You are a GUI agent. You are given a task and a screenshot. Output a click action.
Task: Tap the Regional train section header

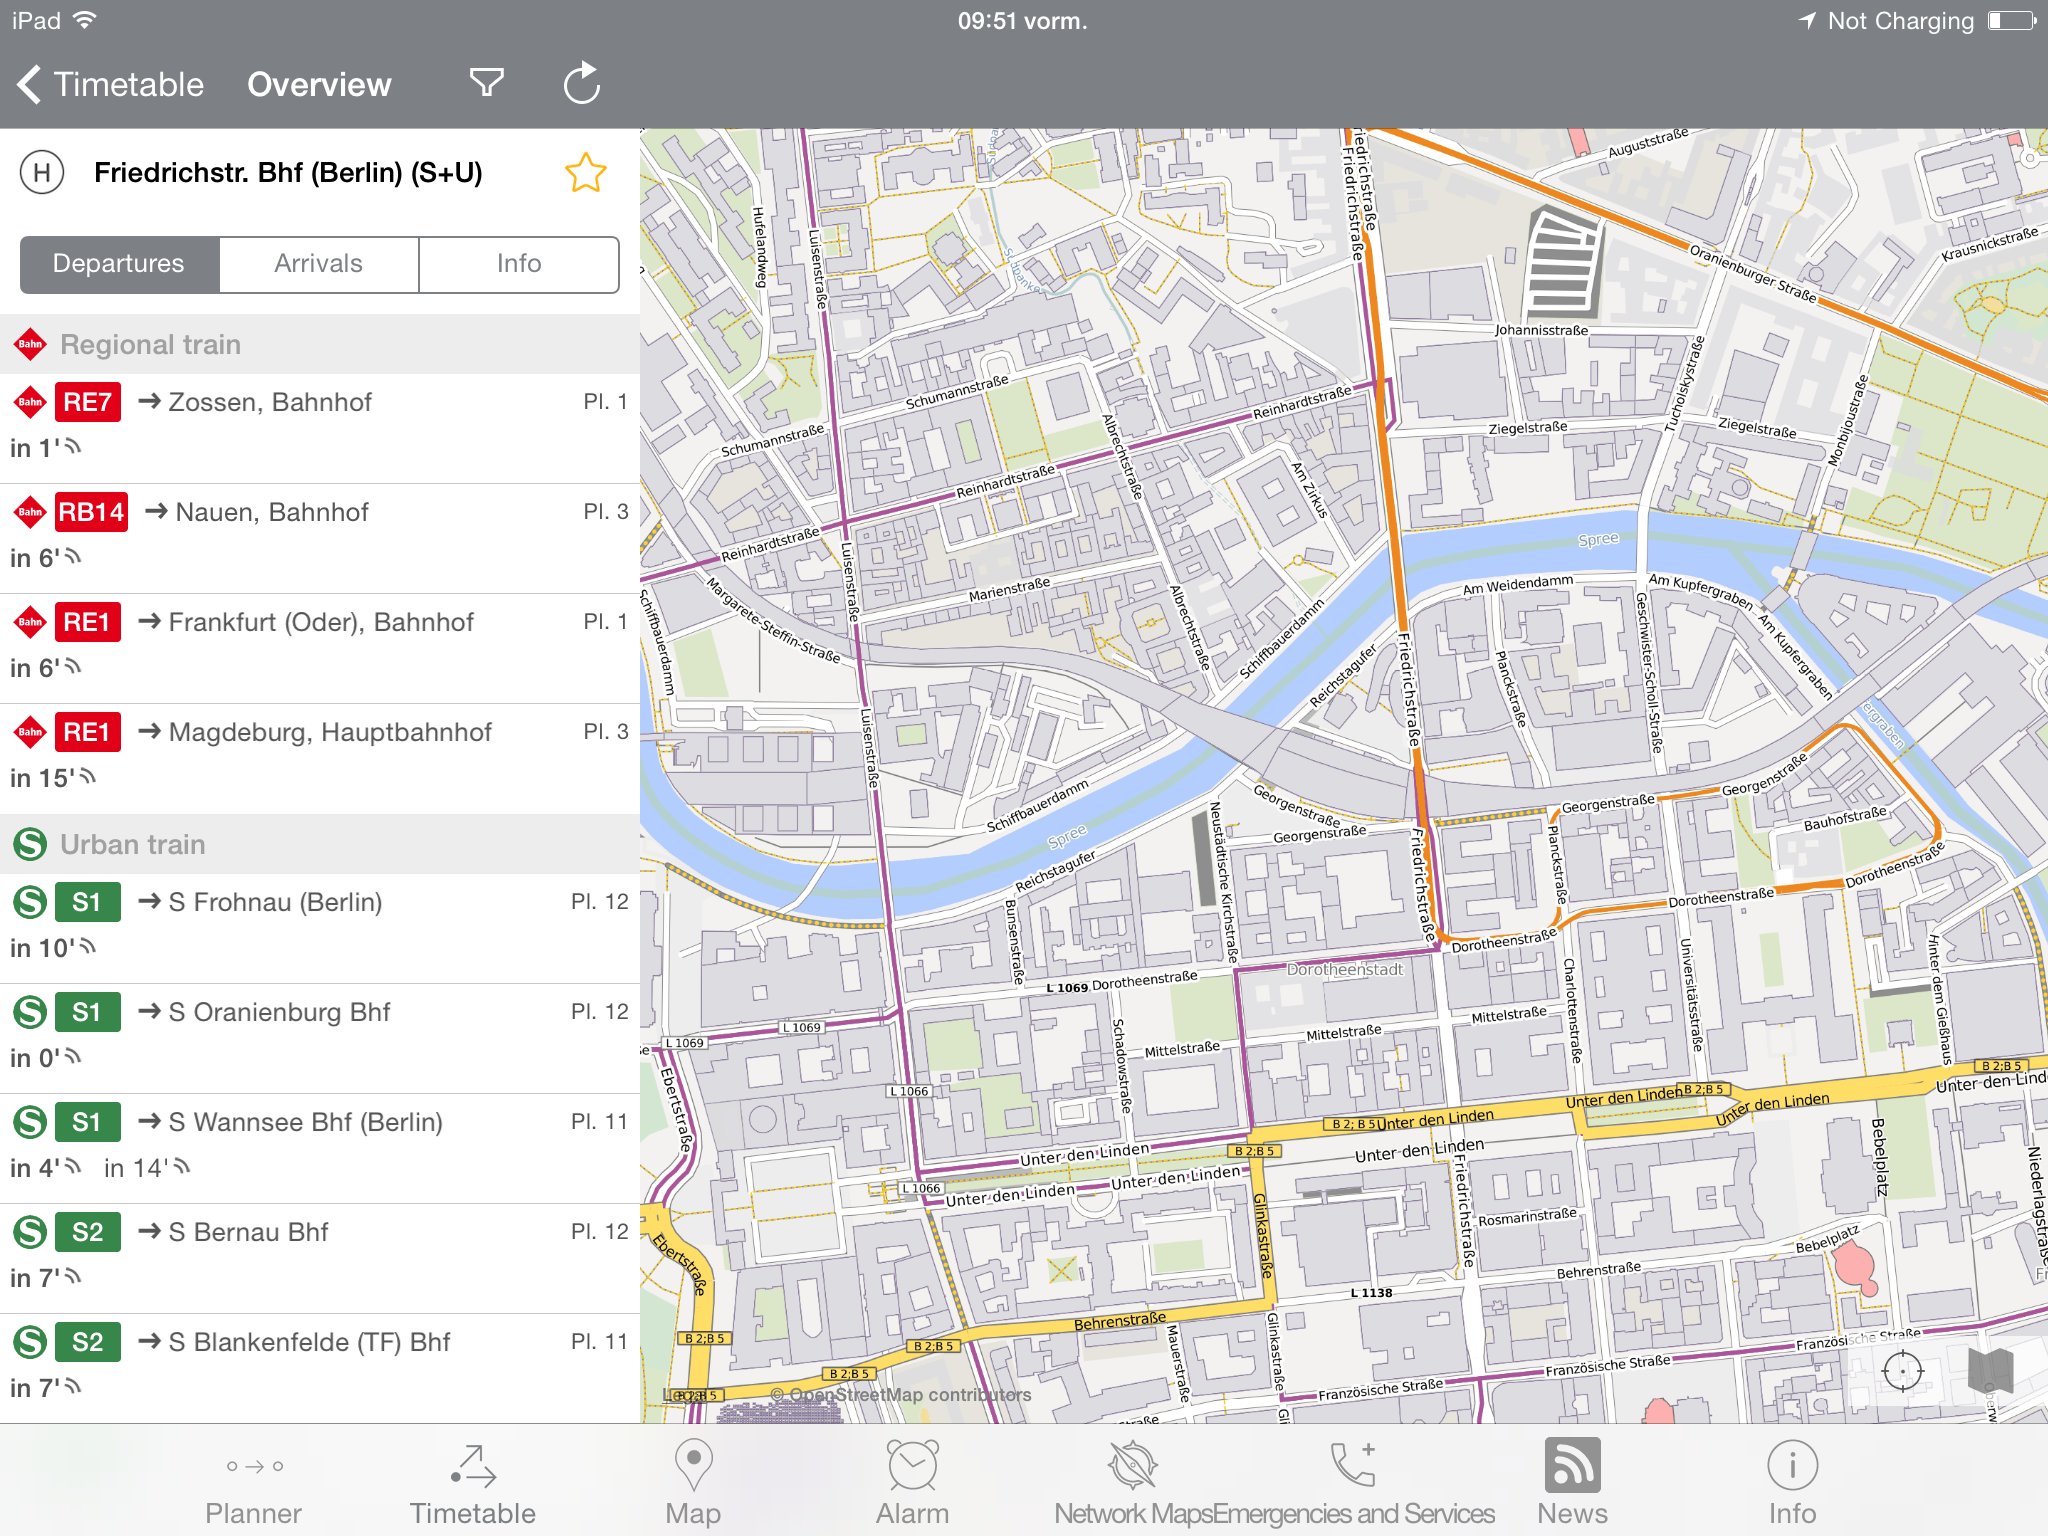(x=320, y=344)
